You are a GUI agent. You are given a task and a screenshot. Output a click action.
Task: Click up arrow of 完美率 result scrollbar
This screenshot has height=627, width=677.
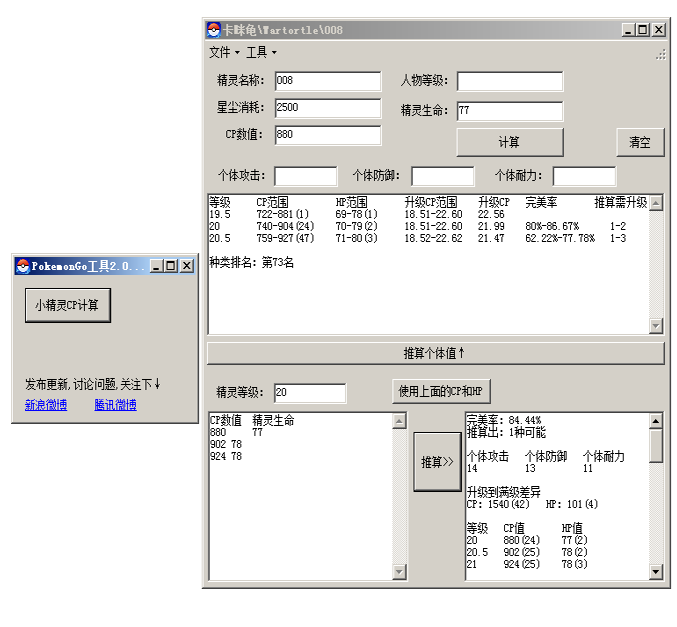656,421
